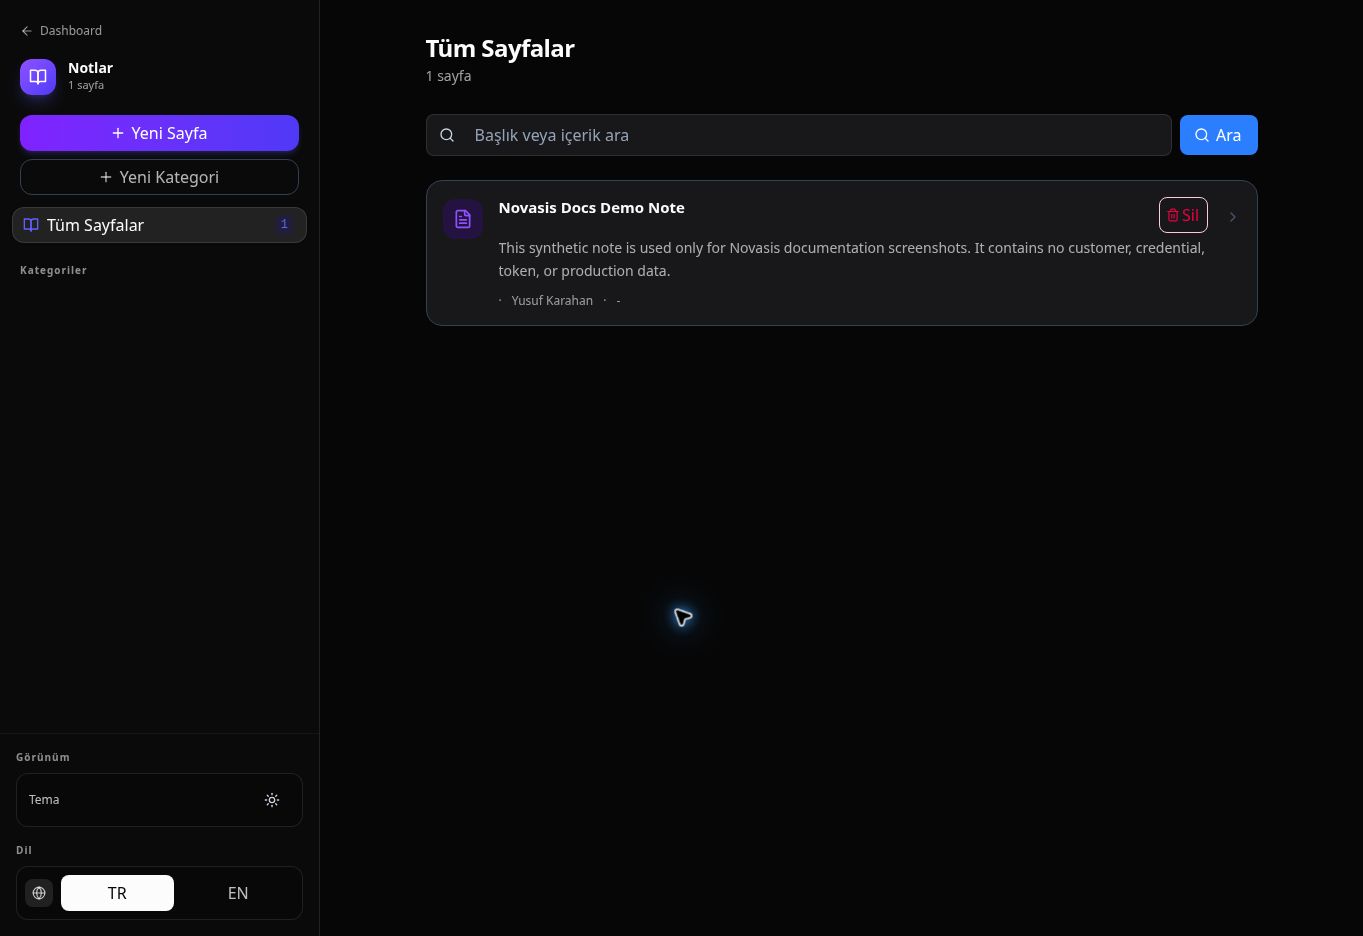
Task: Click the Notlar book app icon
Action: [38, 76]
